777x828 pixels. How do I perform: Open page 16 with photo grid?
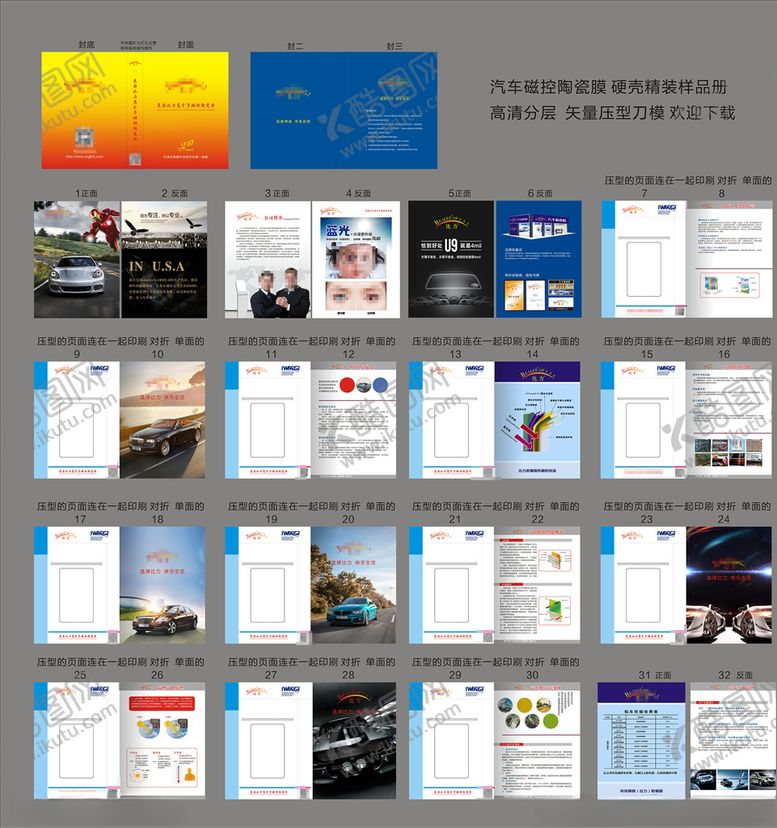[729, 420]
